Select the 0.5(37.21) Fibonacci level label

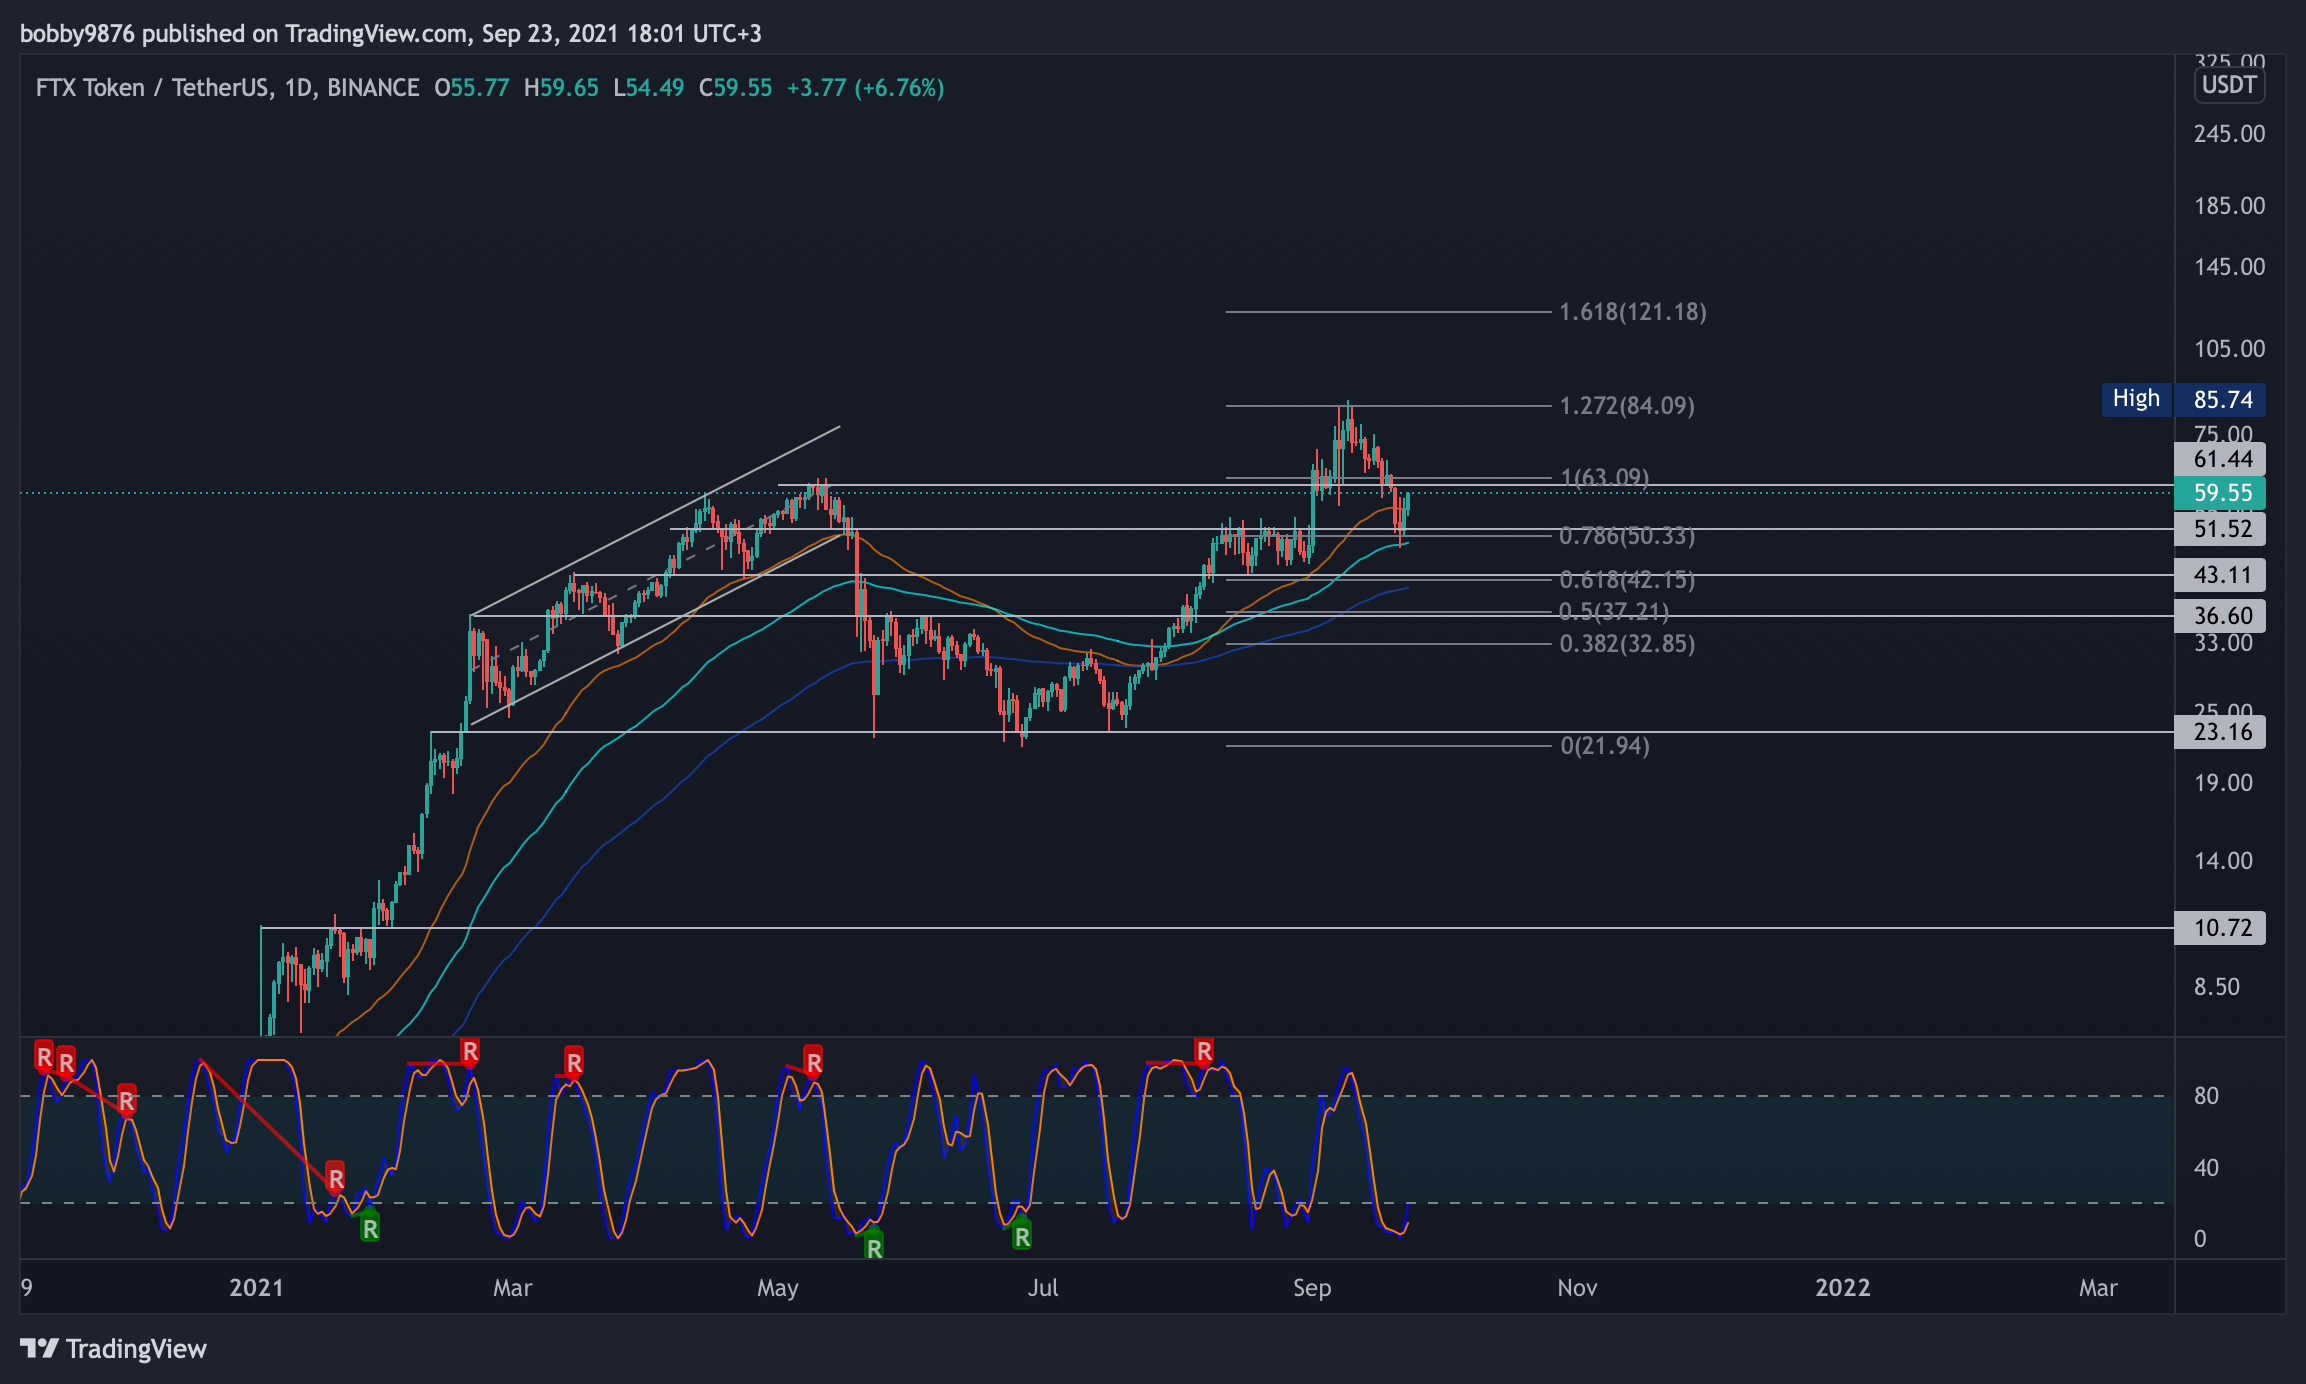pos(1614,611)
